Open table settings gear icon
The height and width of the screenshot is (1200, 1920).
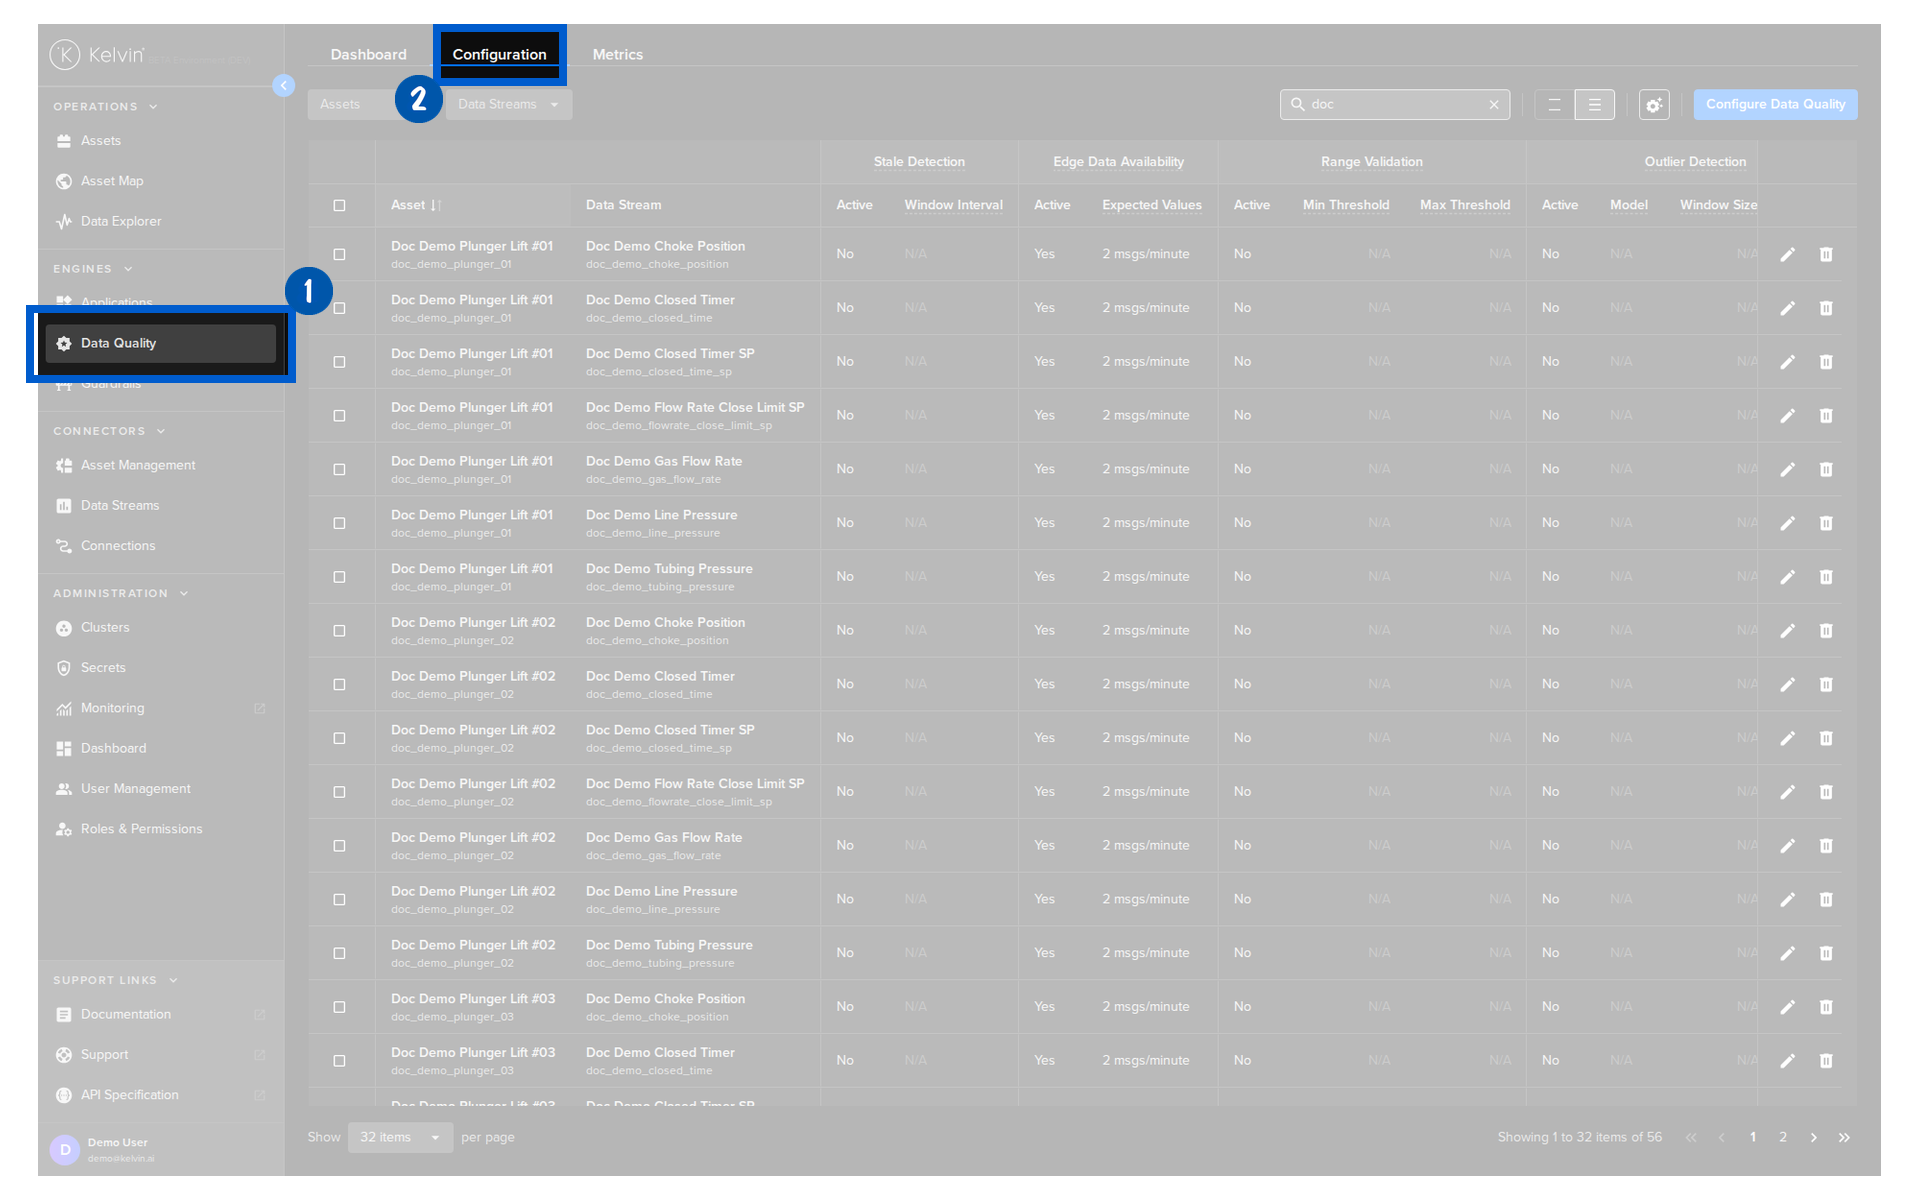(1654, 104)
